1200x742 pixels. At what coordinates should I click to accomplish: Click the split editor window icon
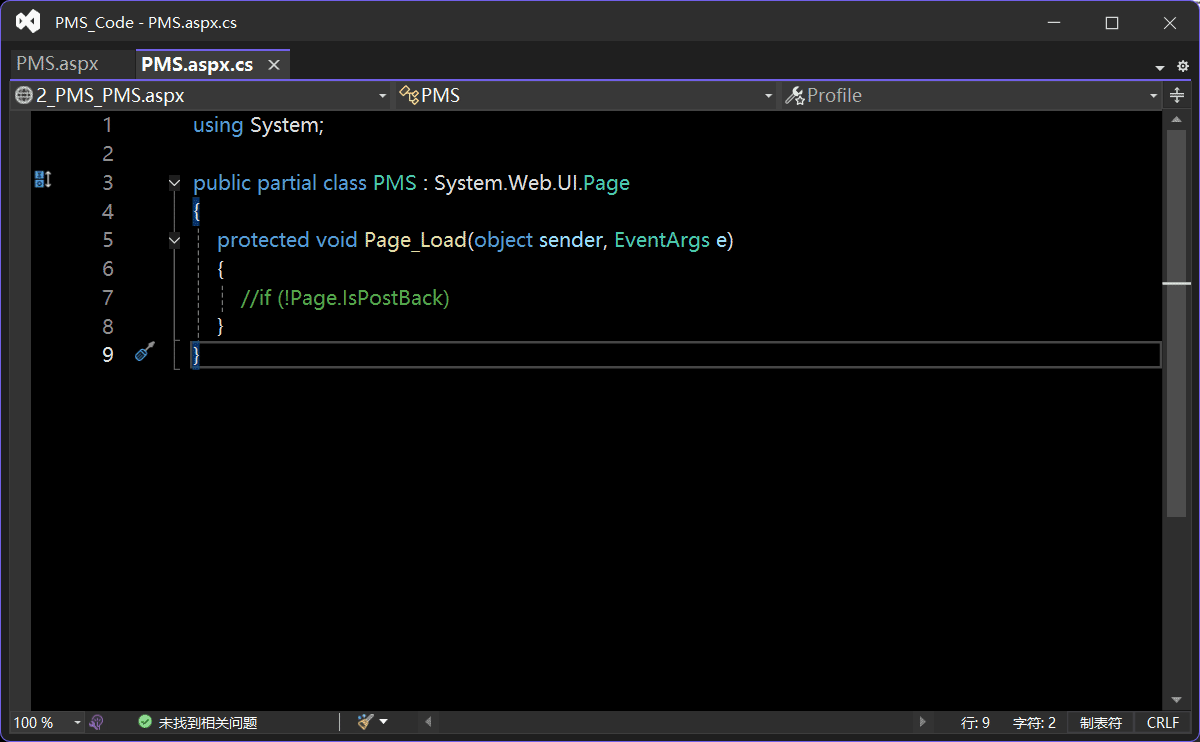[1177, 95]
